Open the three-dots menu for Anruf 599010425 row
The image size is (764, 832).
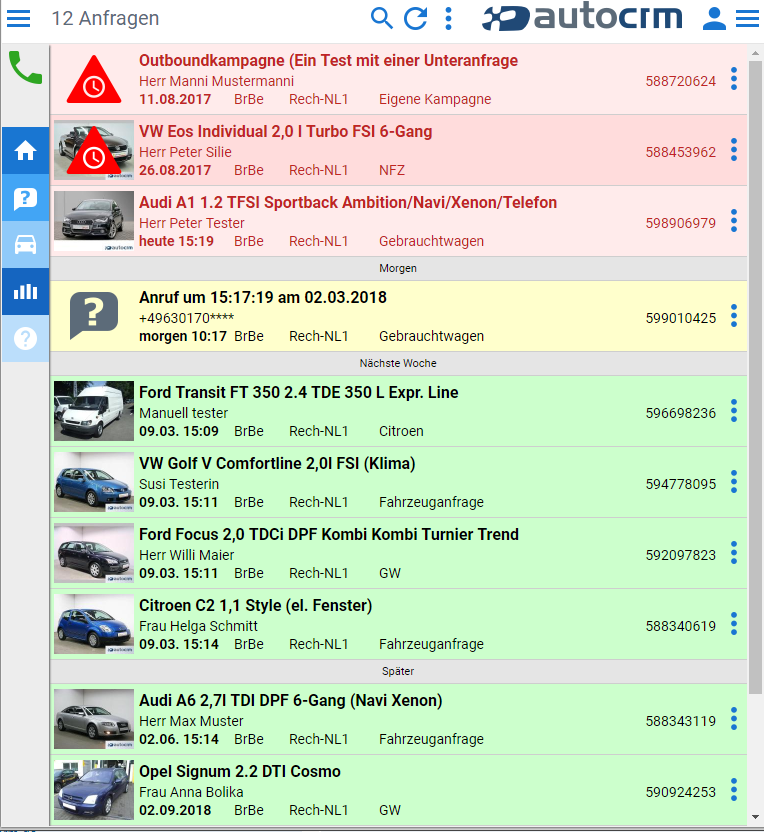[734, 316]
